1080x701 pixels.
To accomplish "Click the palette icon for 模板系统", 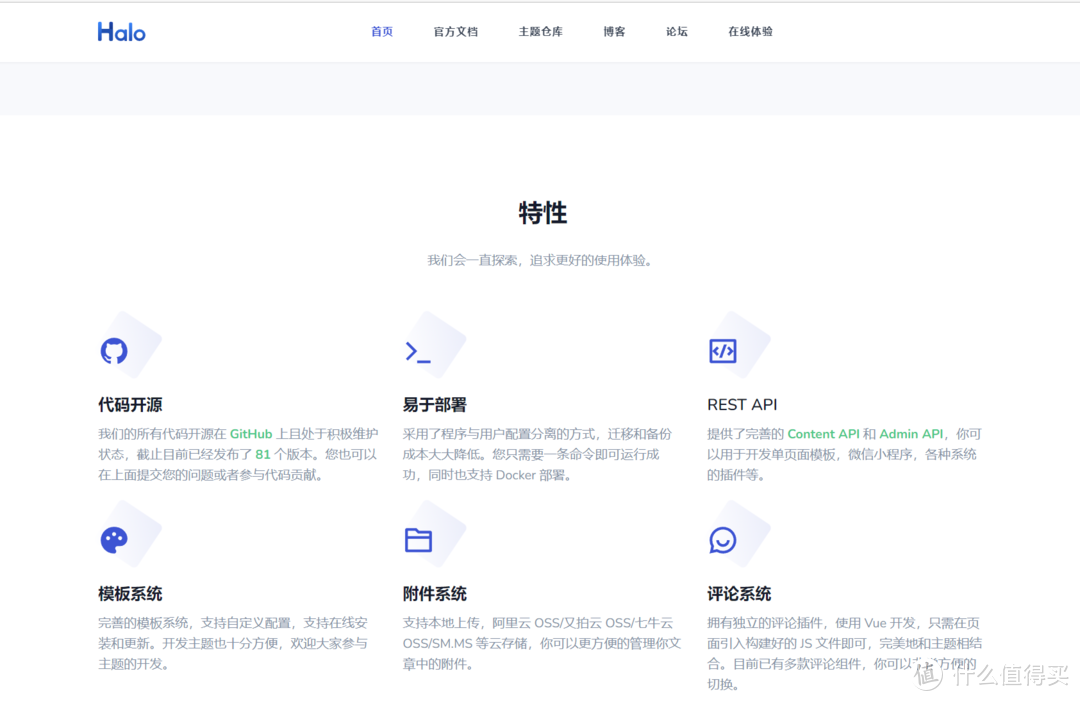I will tap(114, 540).
